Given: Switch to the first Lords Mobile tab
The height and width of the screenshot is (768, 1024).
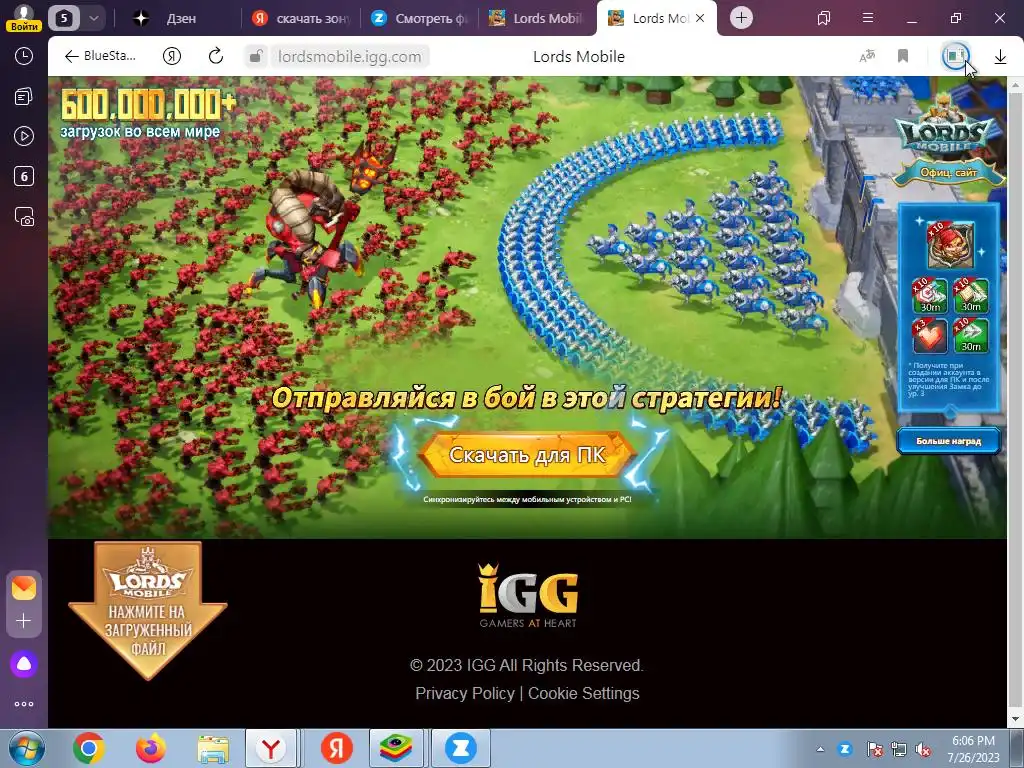Looking at the screenshot, I should pos(538,18).
